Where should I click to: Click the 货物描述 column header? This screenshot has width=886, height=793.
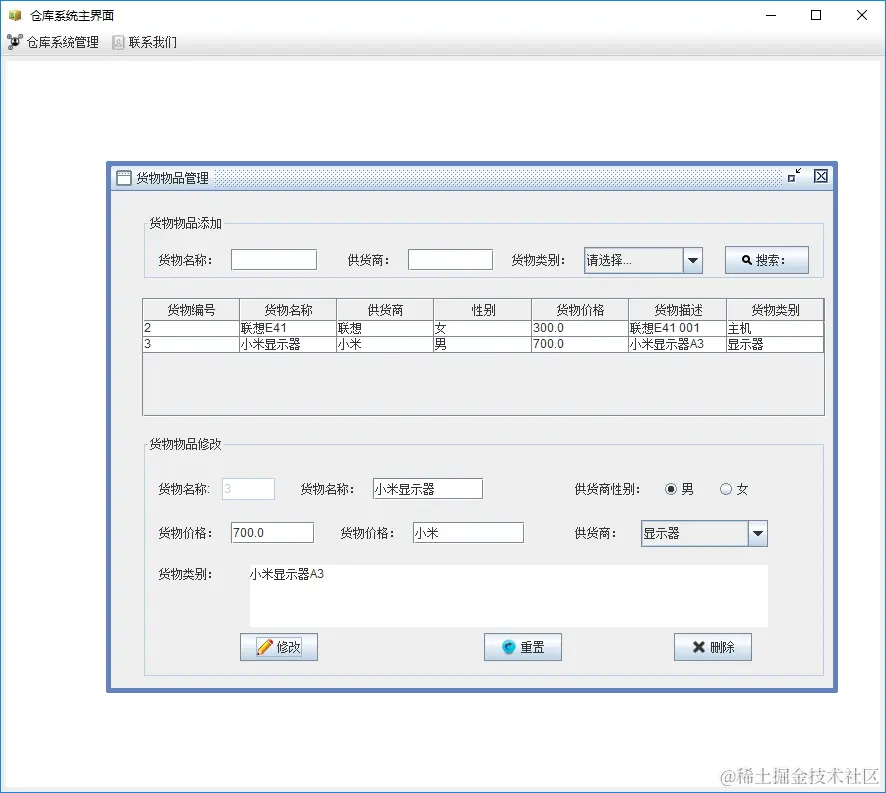coord(678,310)
